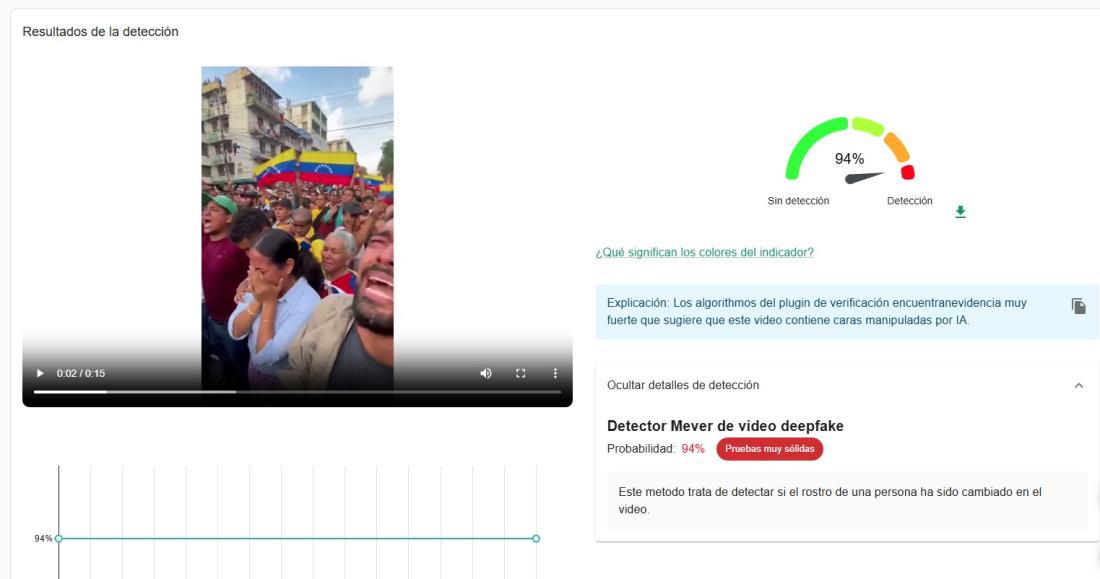Download the detection gauge result

(960, 212)
